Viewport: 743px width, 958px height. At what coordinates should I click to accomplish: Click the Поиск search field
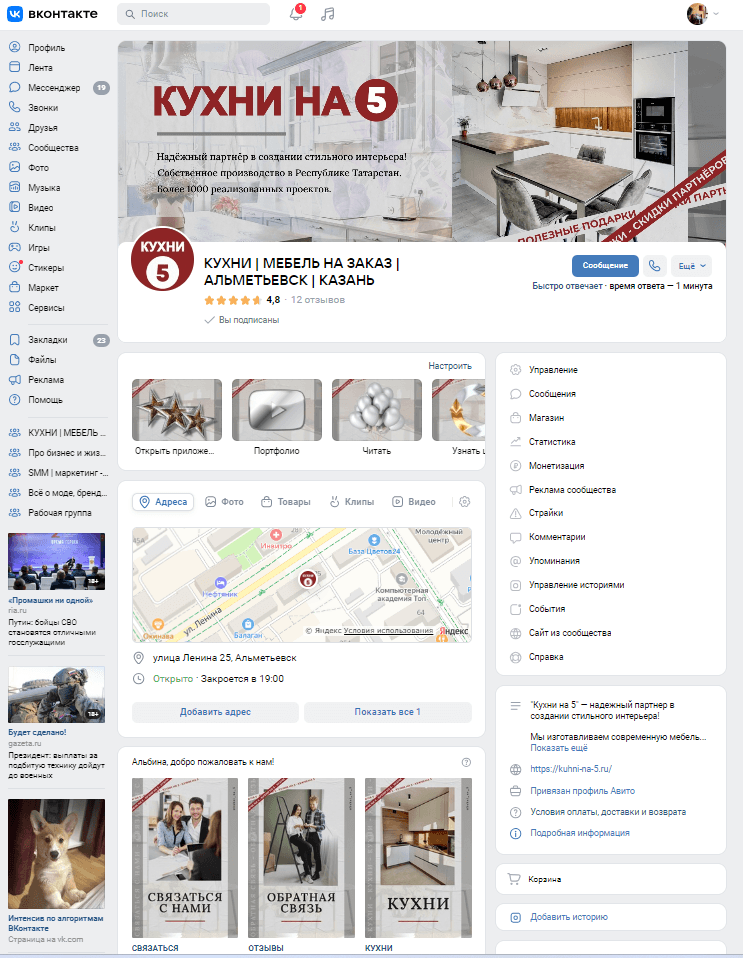pyautogui.click(x=193, y=13)
